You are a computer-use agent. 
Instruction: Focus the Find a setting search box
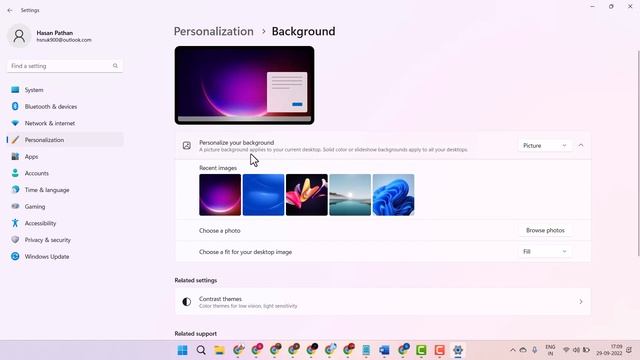tap(64, 66)
